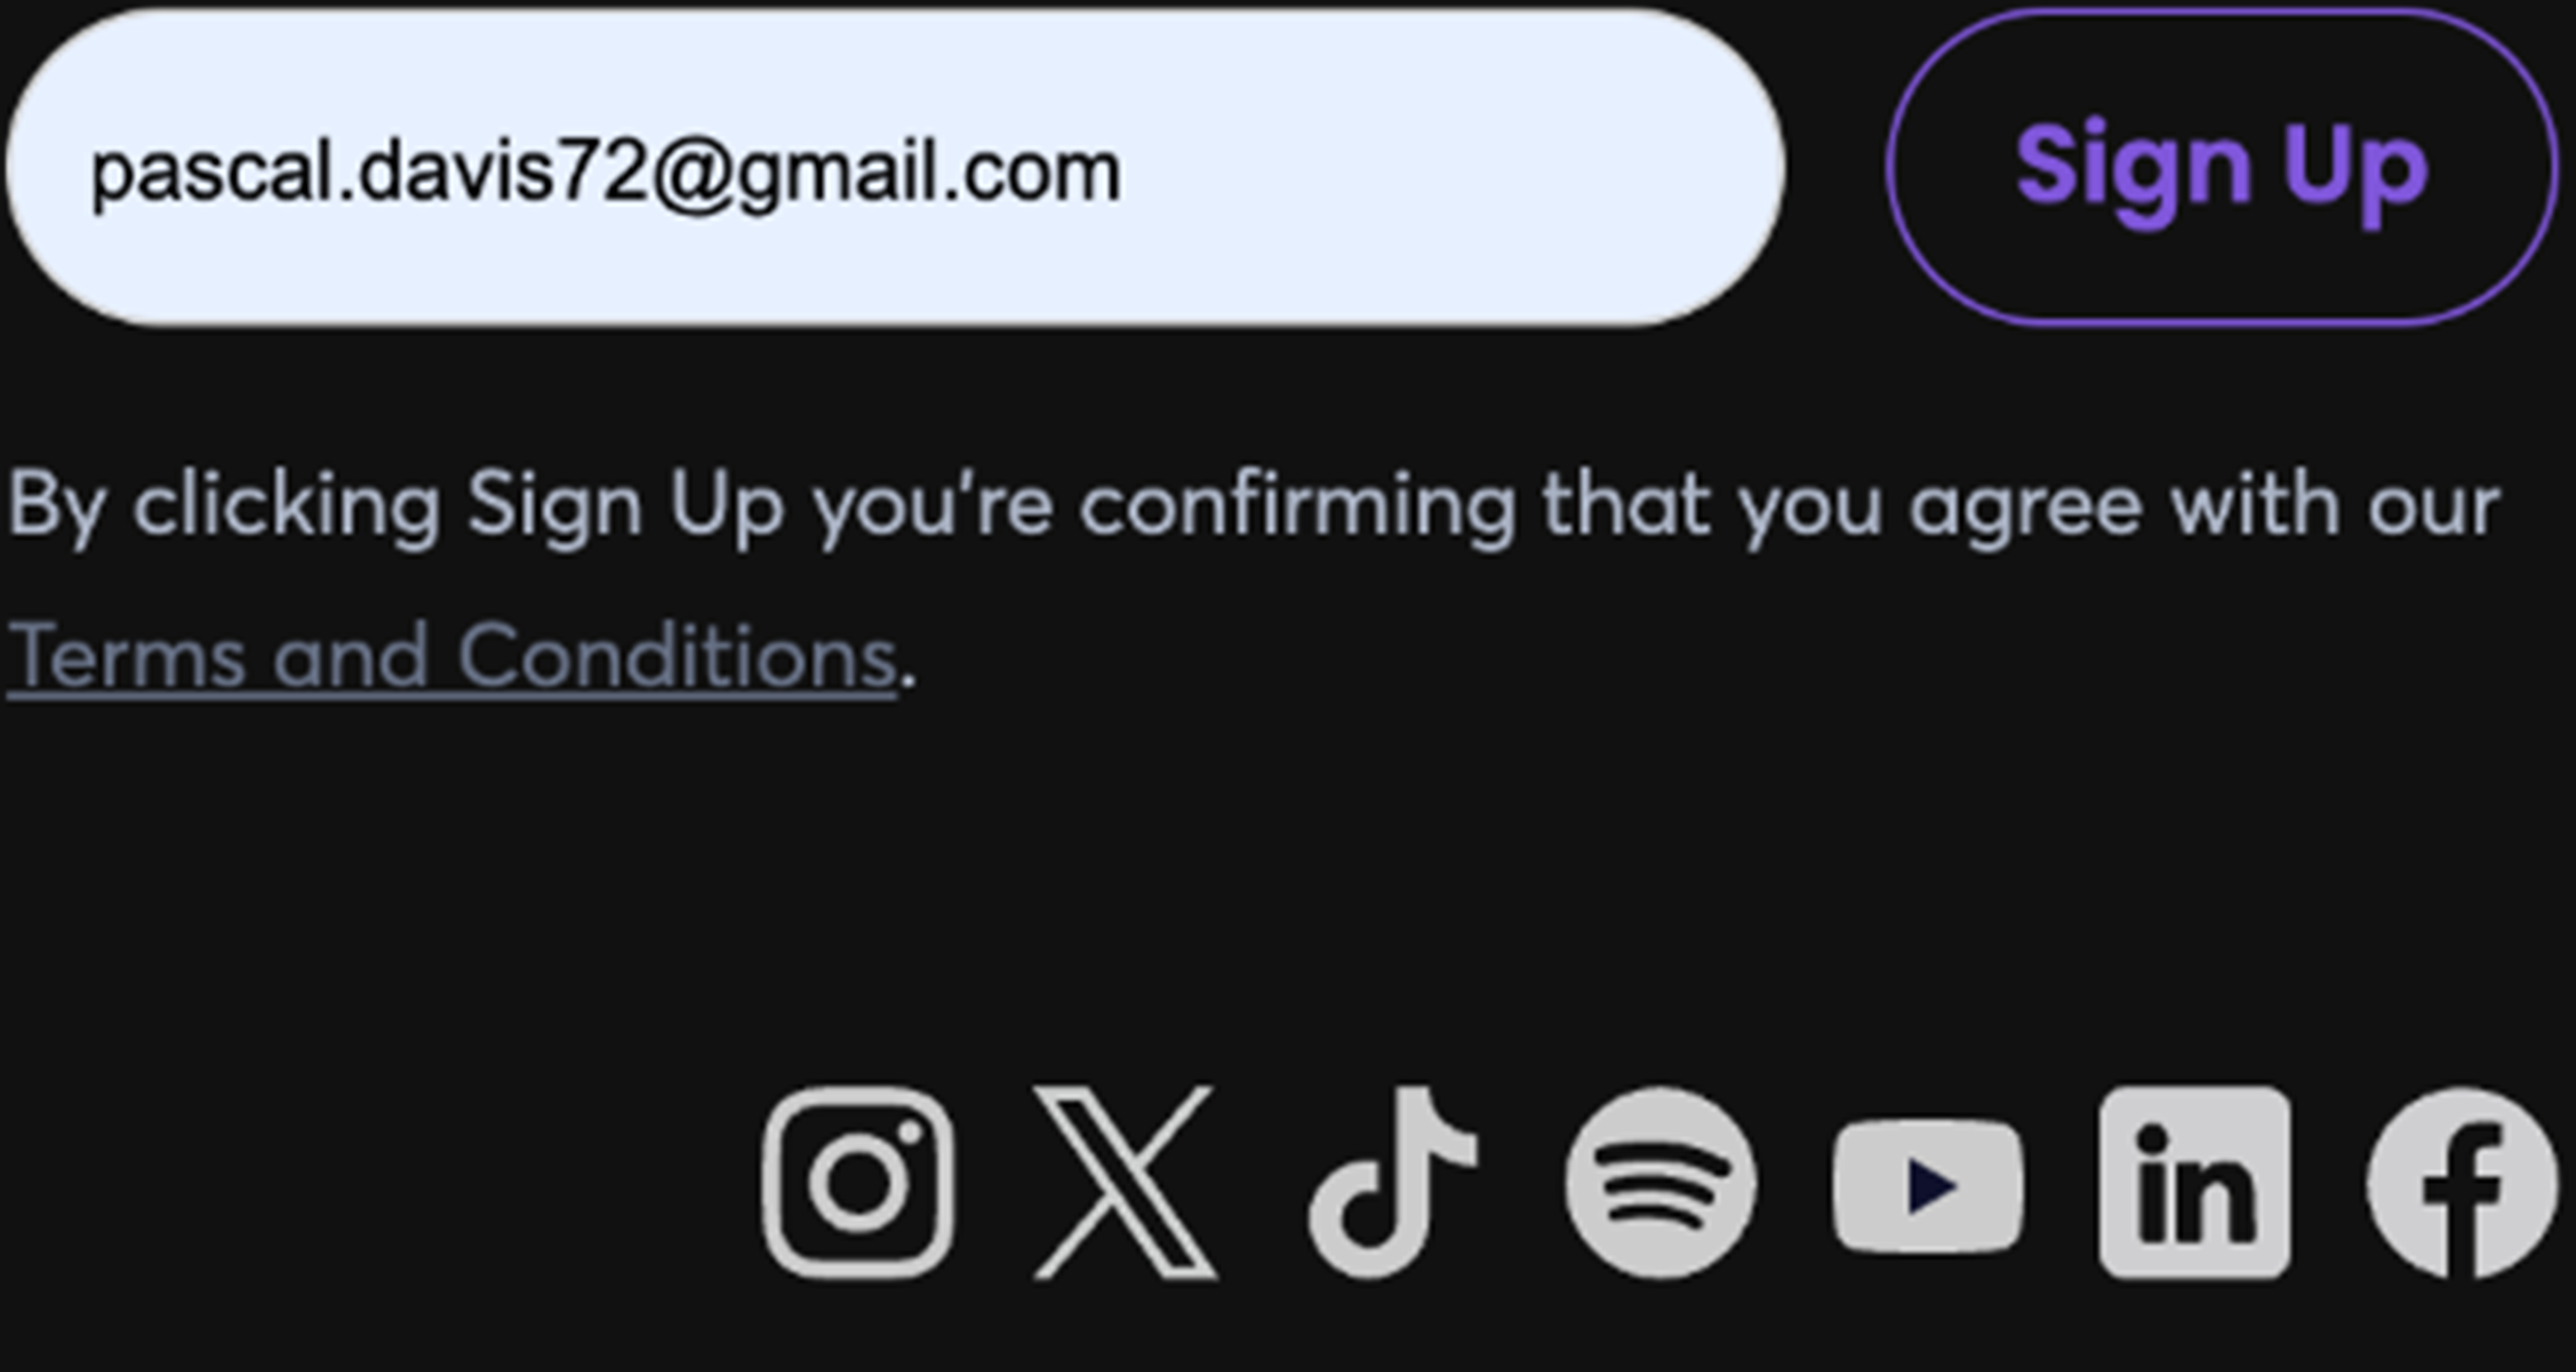Click the pascal.davis72@gmail.com email text
Screen dimensions: 2576x1372
[x=605, y=172]
